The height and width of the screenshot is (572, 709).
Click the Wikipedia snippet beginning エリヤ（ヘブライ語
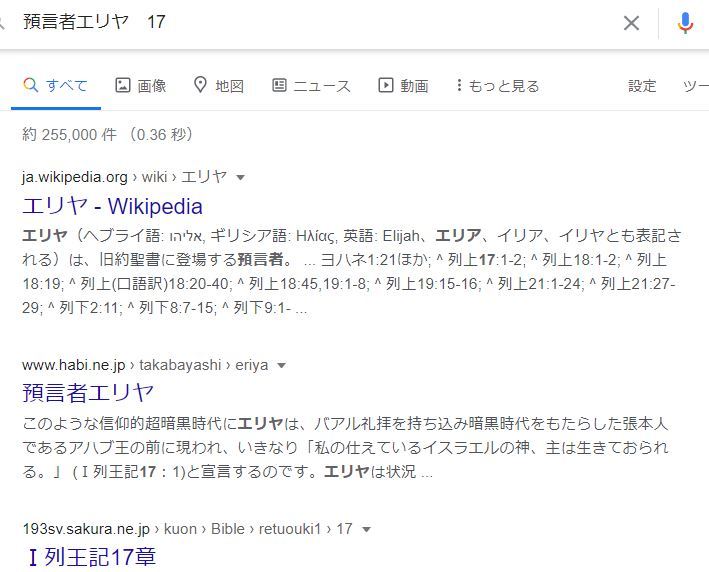pos(352,272)
